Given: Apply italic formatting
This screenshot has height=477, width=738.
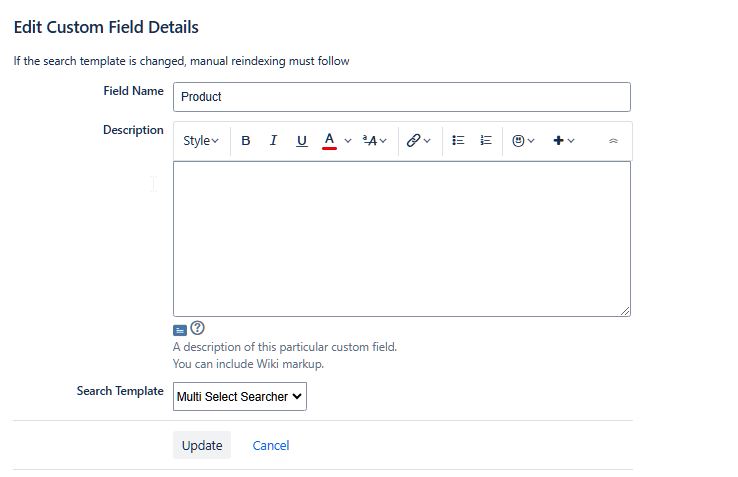Looking at the screenshot, I should [273, 141].
